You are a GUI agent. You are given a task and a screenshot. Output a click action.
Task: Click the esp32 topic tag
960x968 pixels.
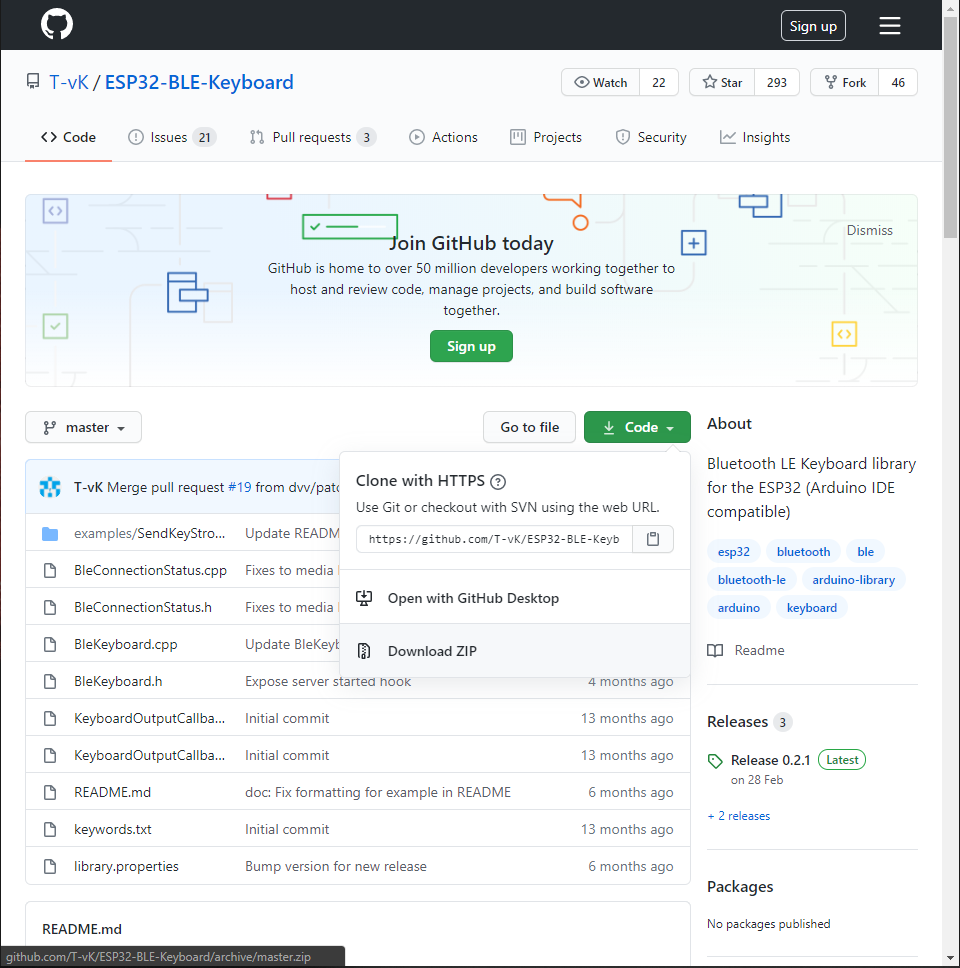(733, 552)
